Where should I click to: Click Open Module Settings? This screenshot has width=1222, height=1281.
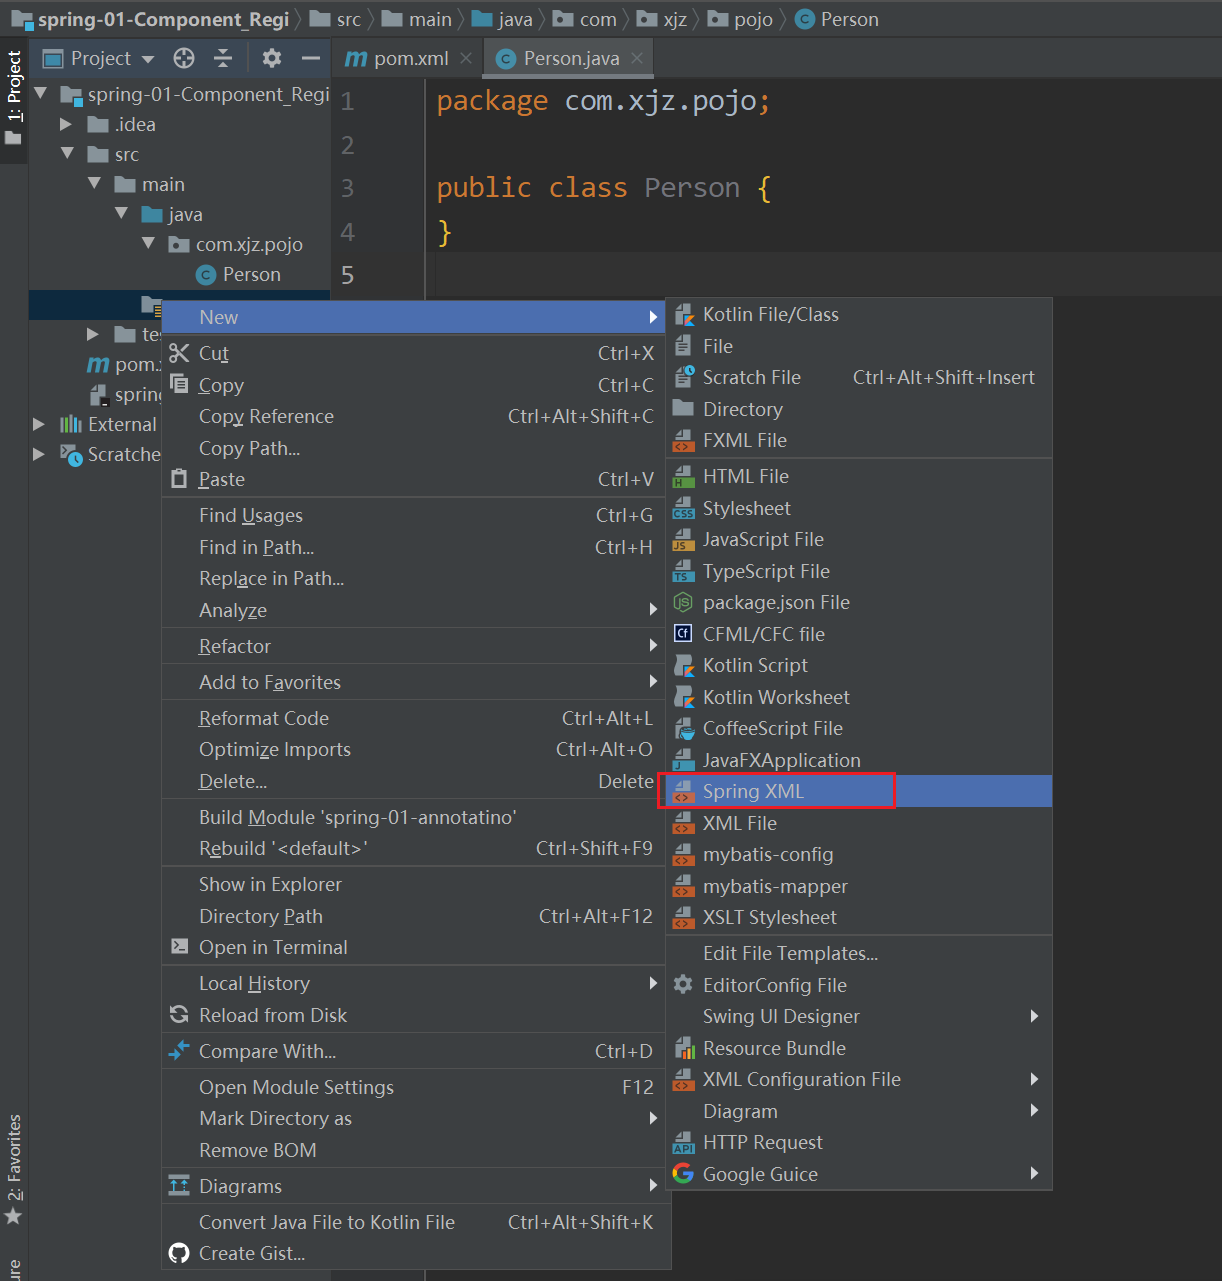coord(413,1087)
